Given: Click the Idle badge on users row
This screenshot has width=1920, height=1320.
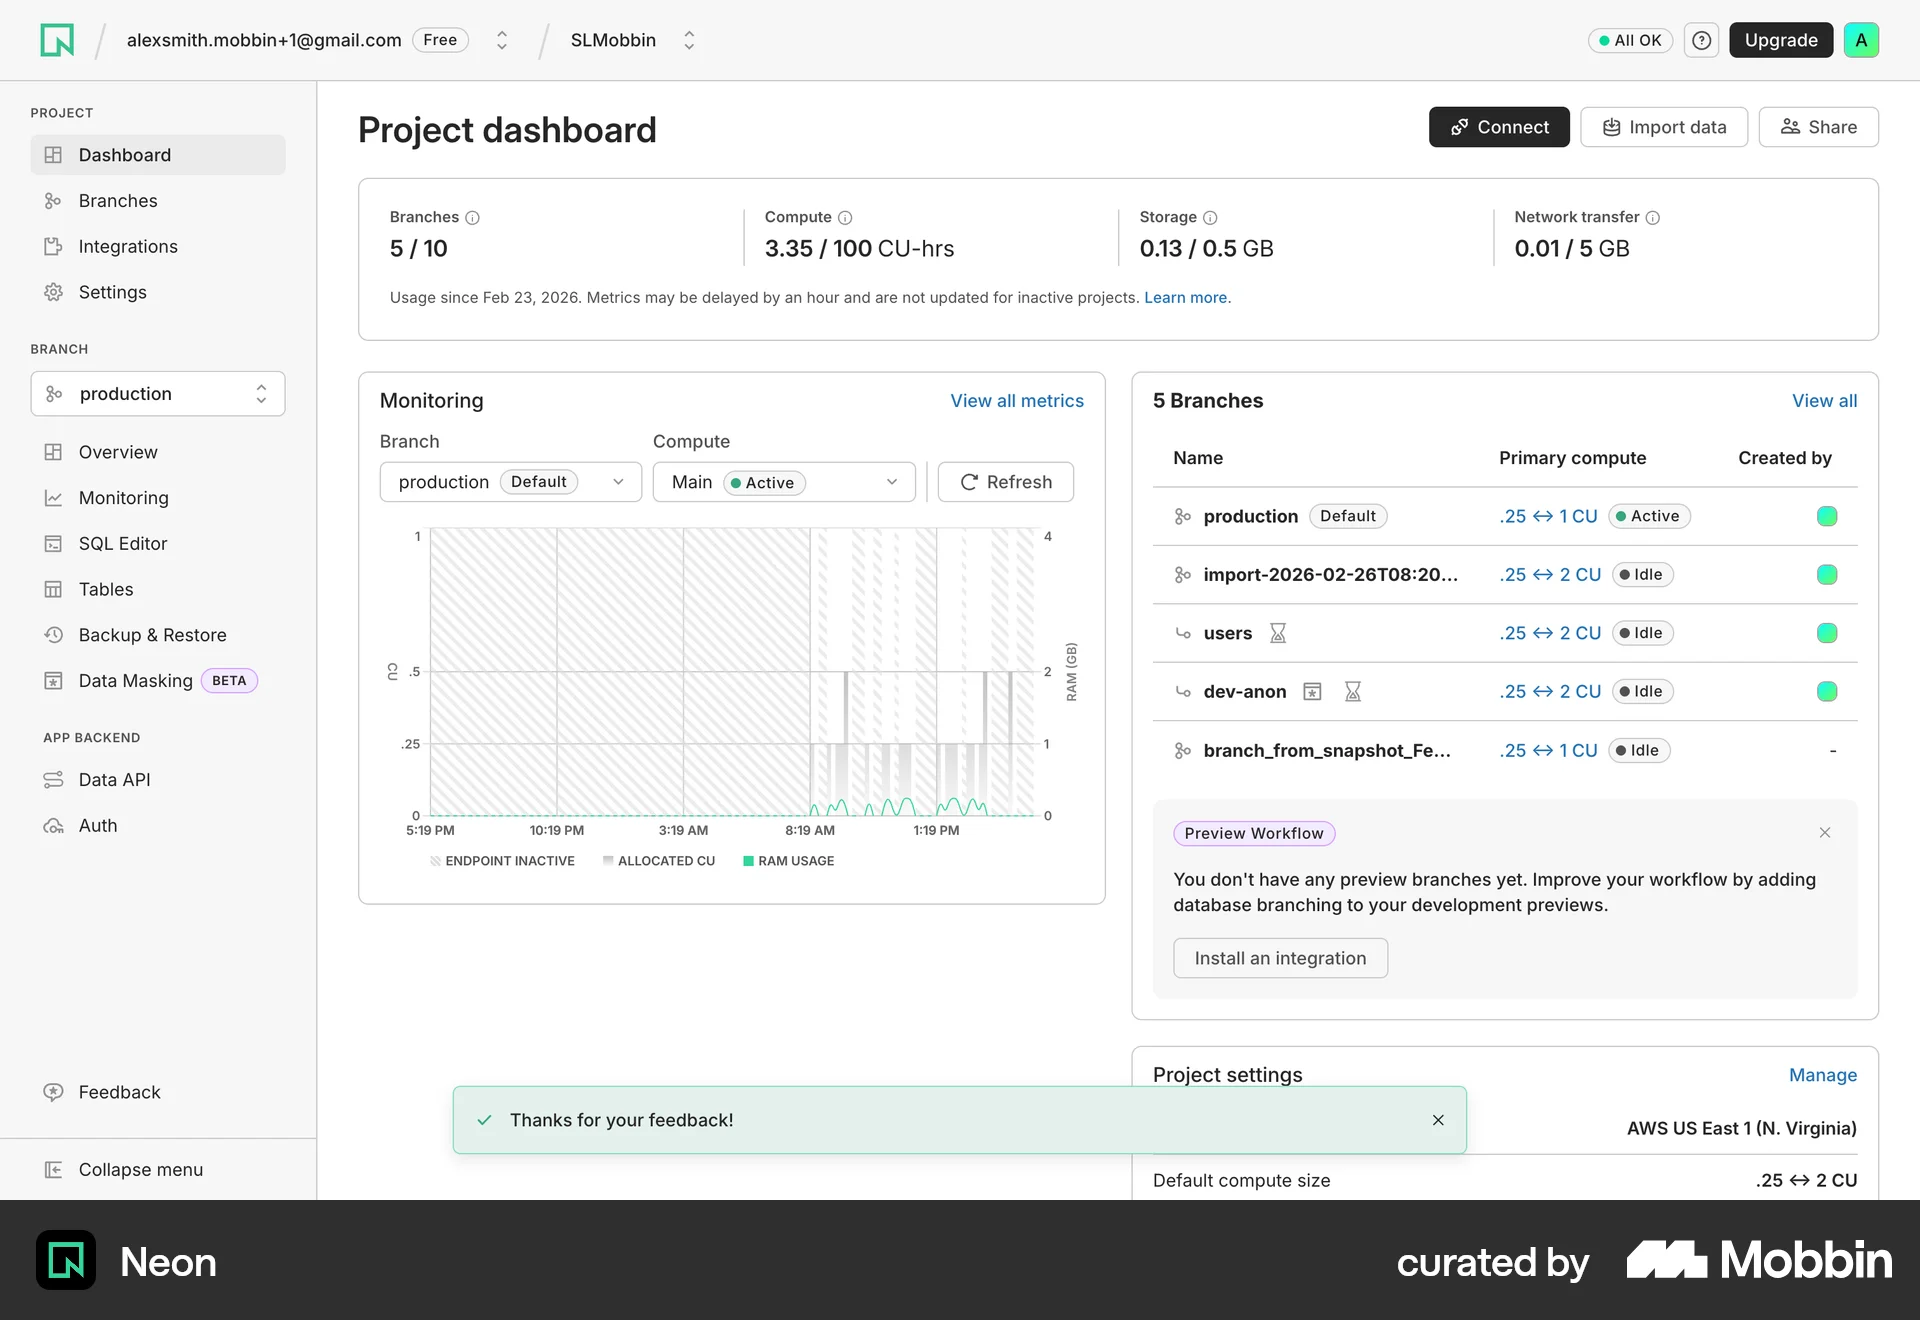Looking at the screenshot, I should tap(1642, 633).
